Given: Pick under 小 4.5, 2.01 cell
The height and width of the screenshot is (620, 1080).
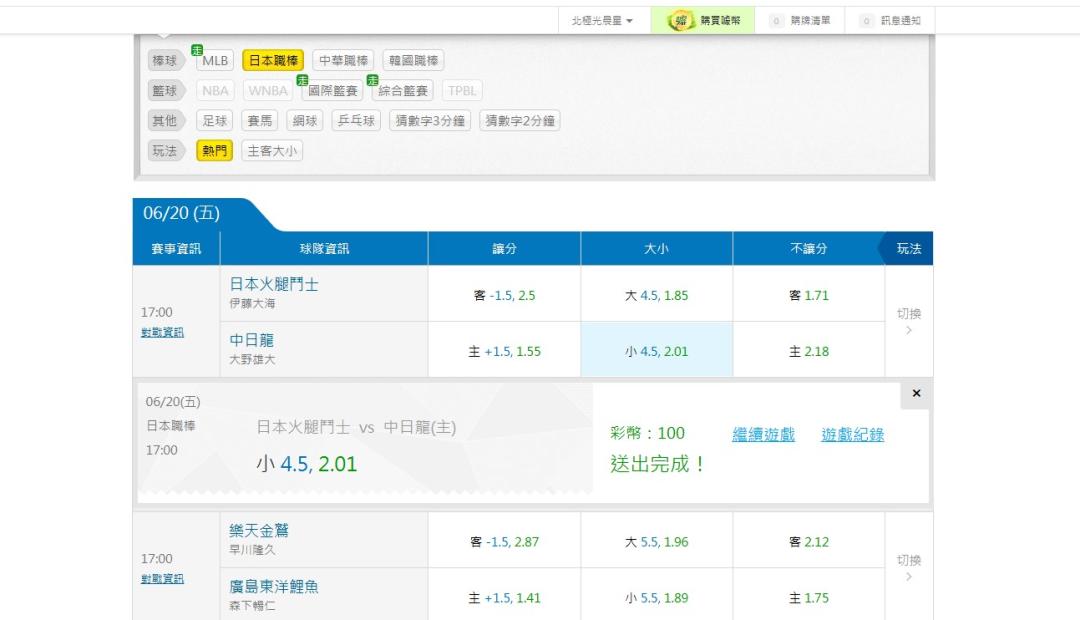Looking at the screenshot, I should 656,351.
